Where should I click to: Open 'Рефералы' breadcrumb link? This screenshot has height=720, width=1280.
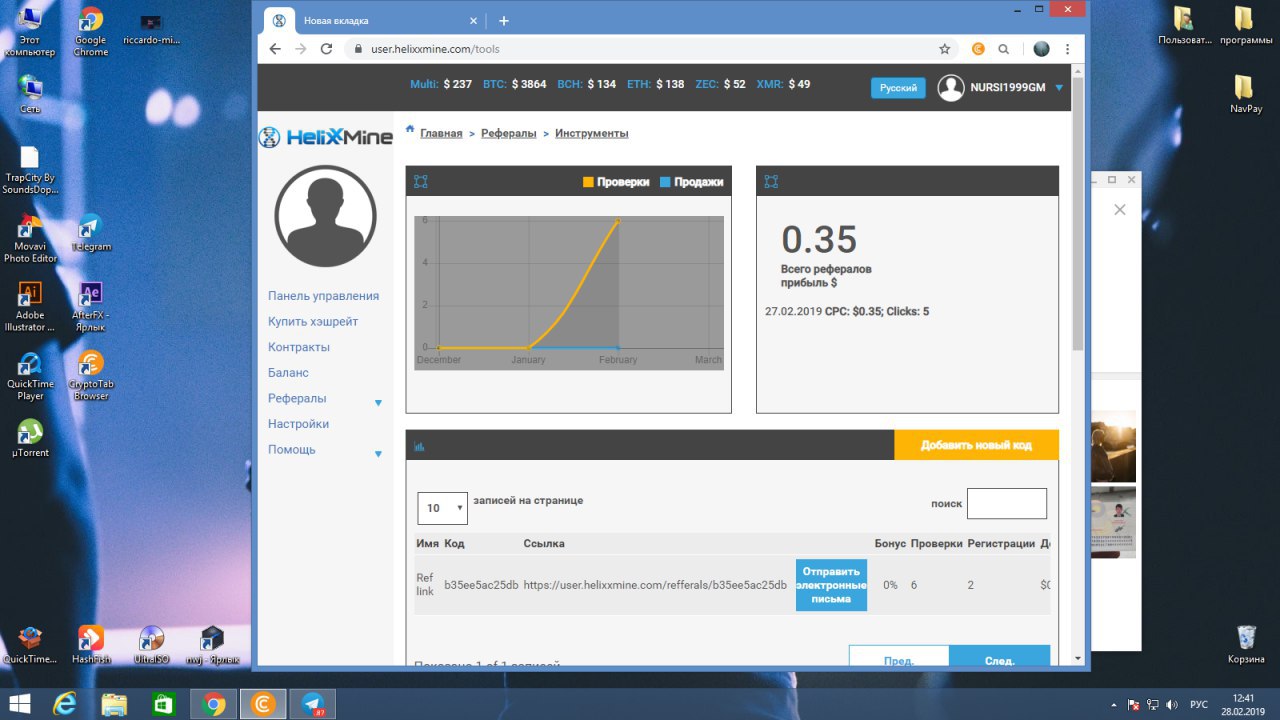[509, 133]
